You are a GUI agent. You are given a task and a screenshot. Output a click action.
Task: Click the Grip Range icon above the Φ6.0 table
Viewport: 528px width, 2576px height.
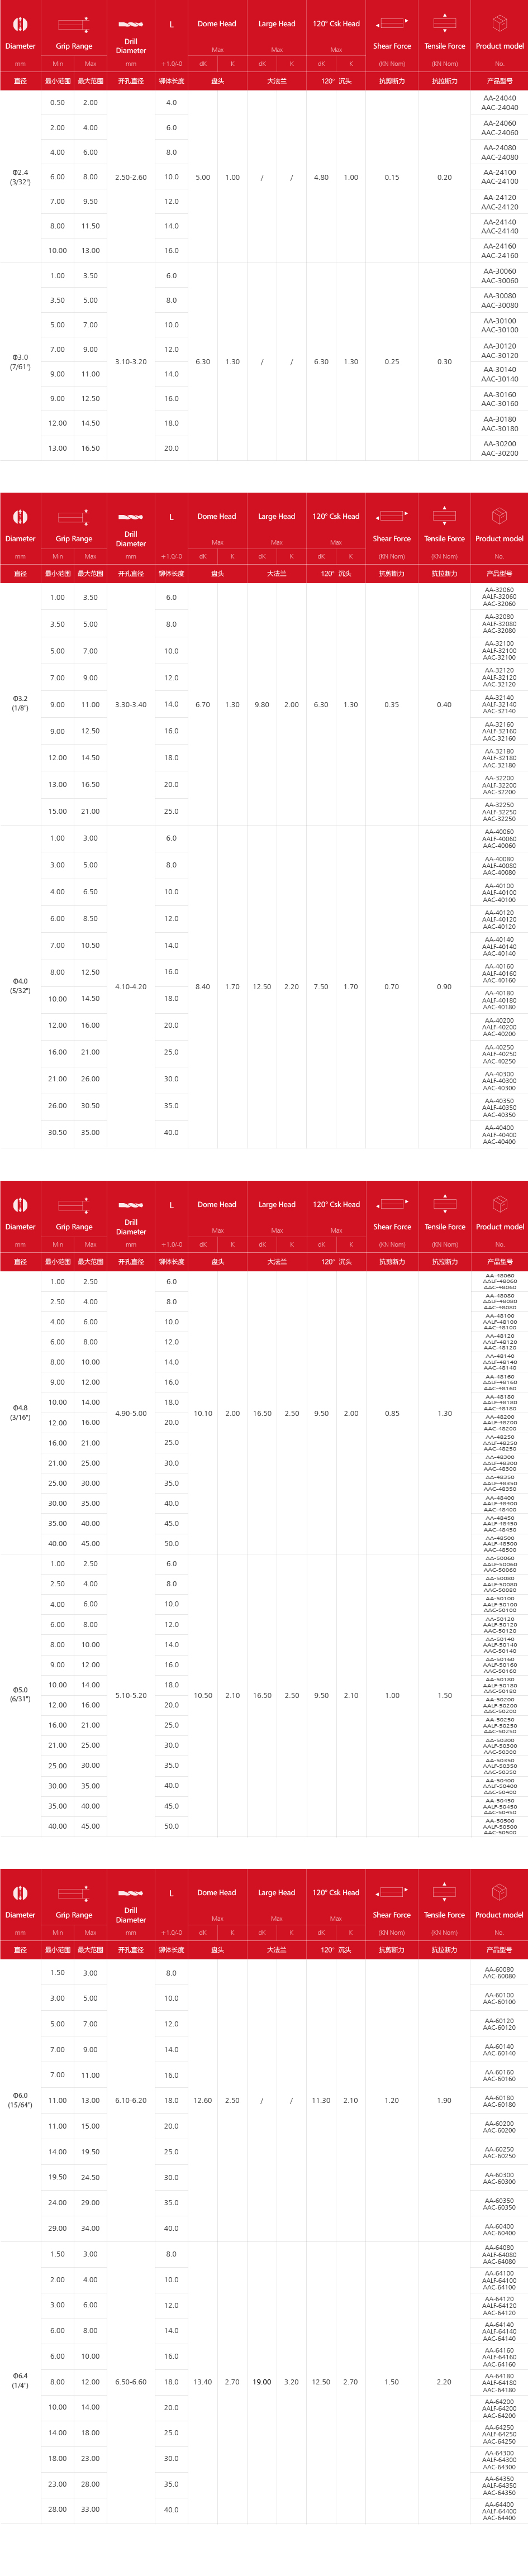(73, 1893)
